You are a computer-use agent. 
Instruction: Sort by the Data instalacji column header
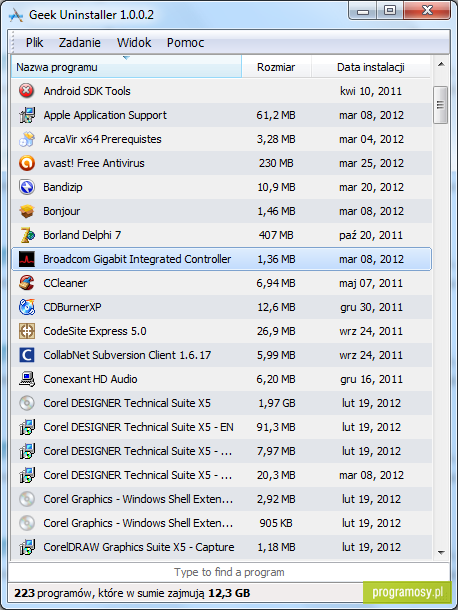click(x=371, y=67)
